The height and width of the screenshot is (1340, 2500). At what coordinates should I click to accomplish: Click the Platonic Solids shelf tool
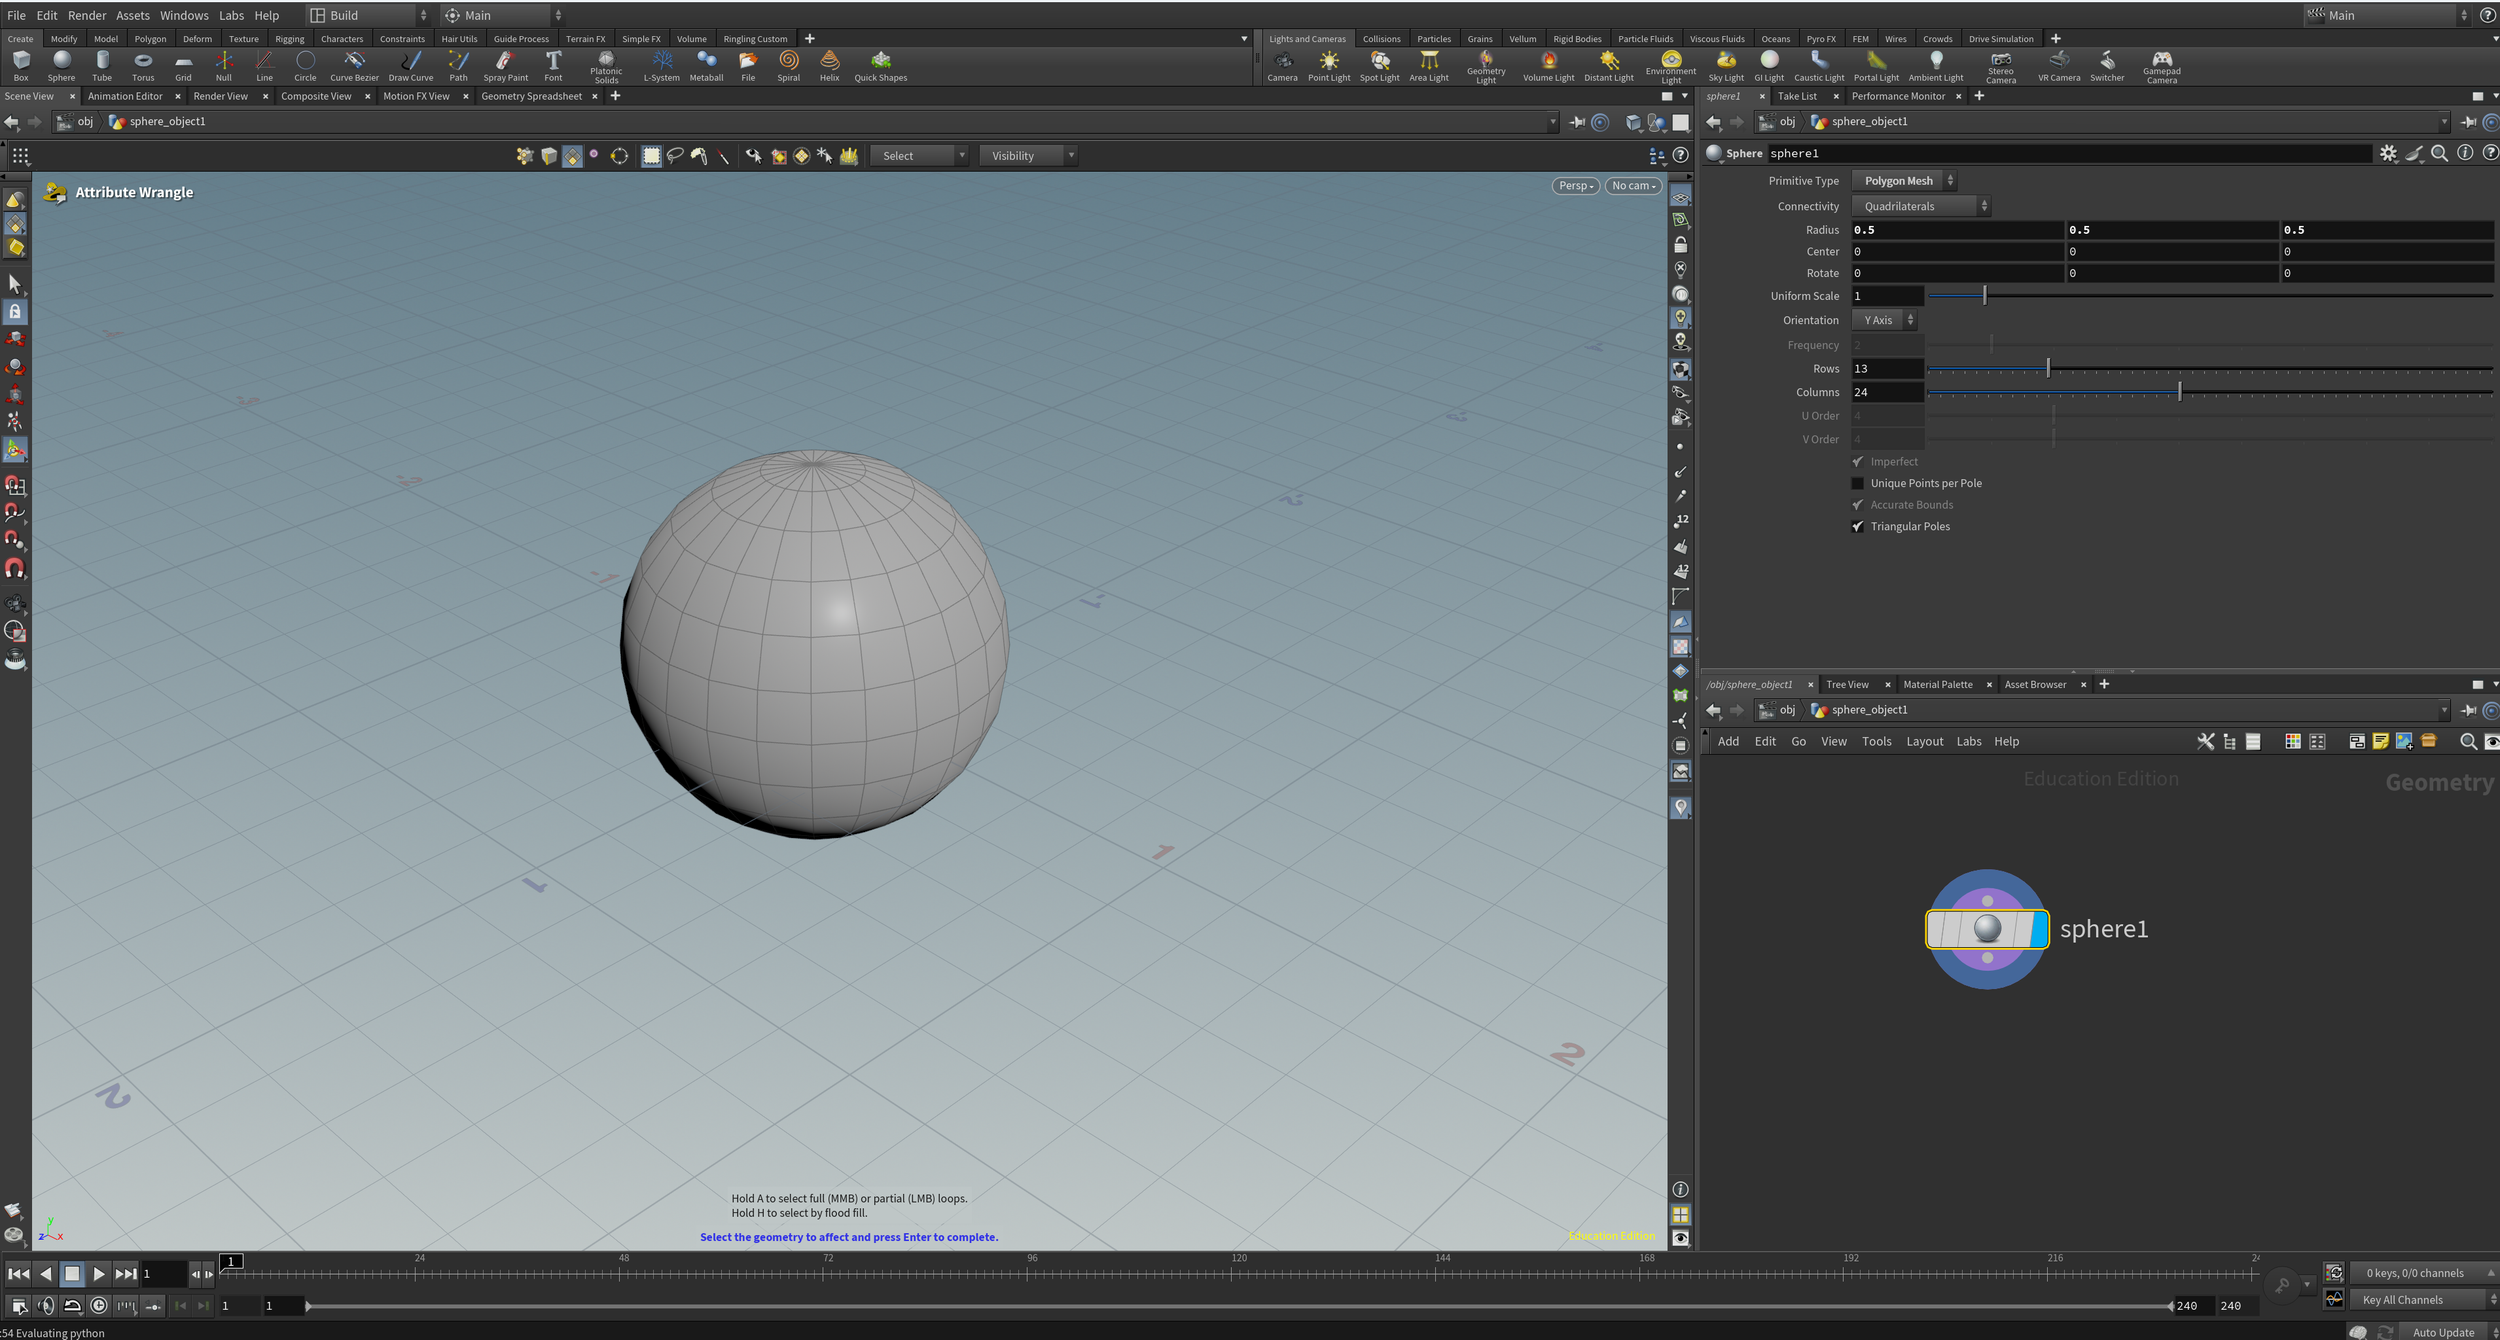(606, 66)
